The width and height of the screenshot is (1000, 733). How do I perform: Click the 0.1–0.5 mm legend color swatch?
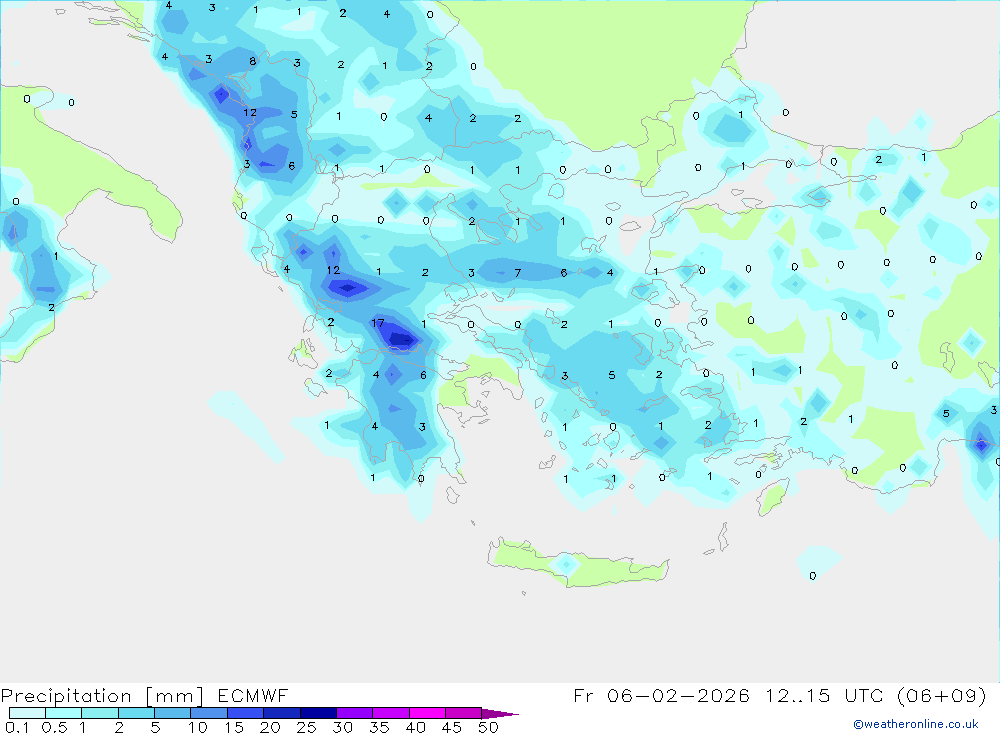[x=27, y=713]
